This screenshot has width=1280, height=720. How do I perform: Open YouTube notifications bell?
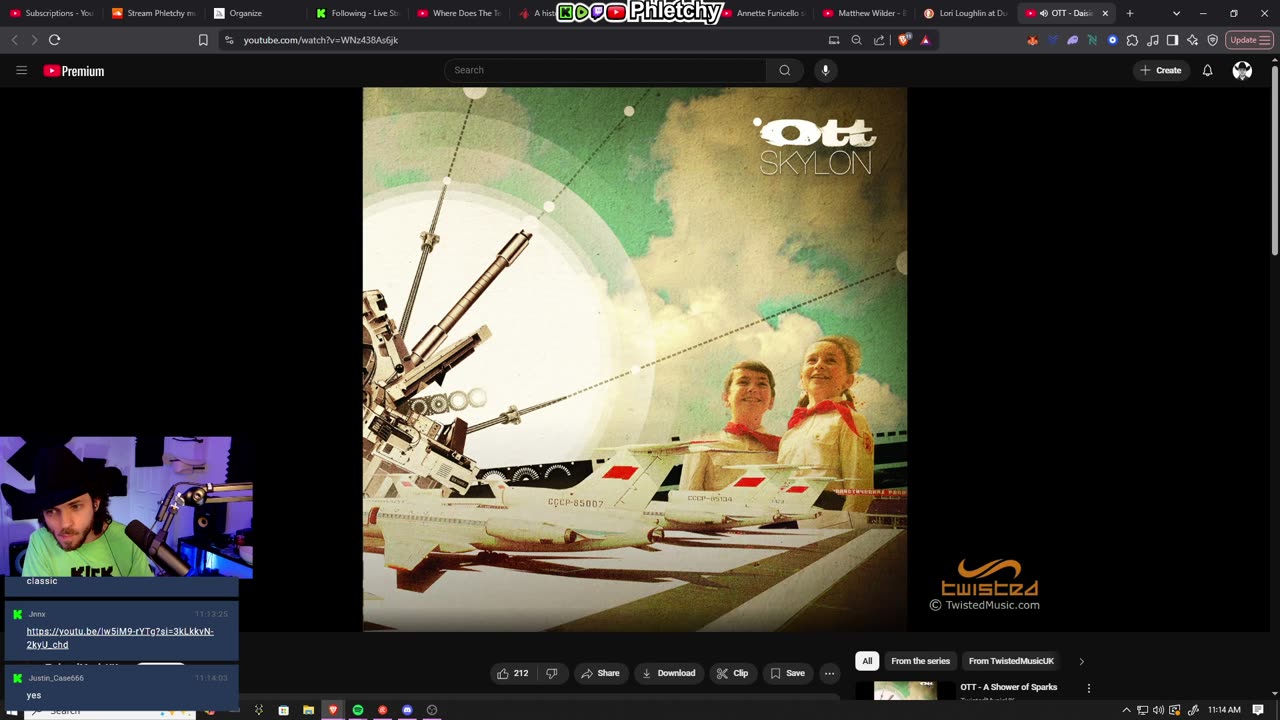(x=1207, y=70)
